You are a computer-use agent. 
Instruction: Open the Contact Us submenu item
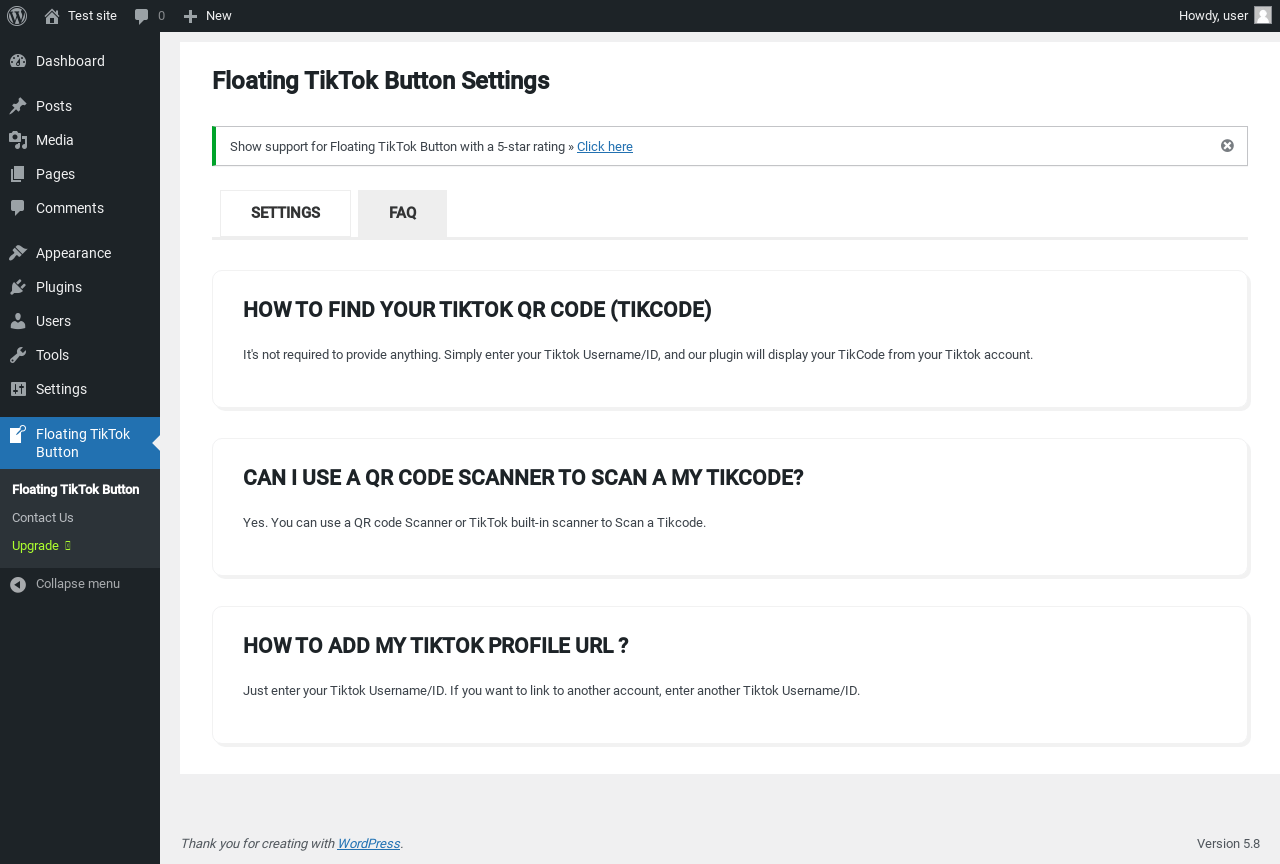pyautogui.click(x=43, y=518)
